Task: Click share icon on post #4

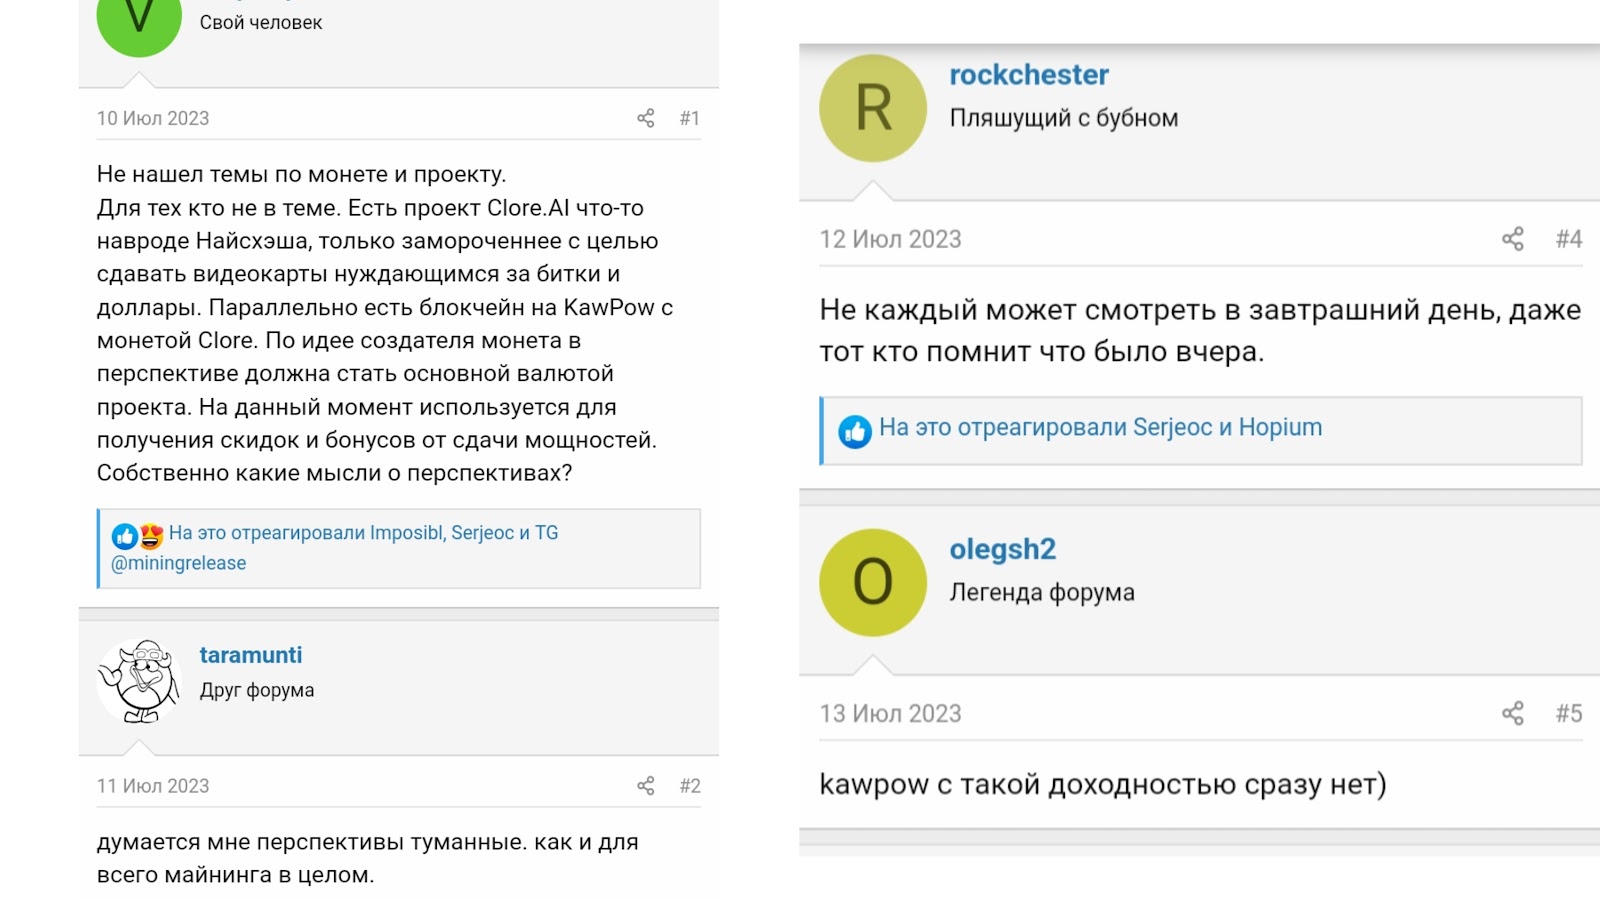Action: [x=1513, y=239]
